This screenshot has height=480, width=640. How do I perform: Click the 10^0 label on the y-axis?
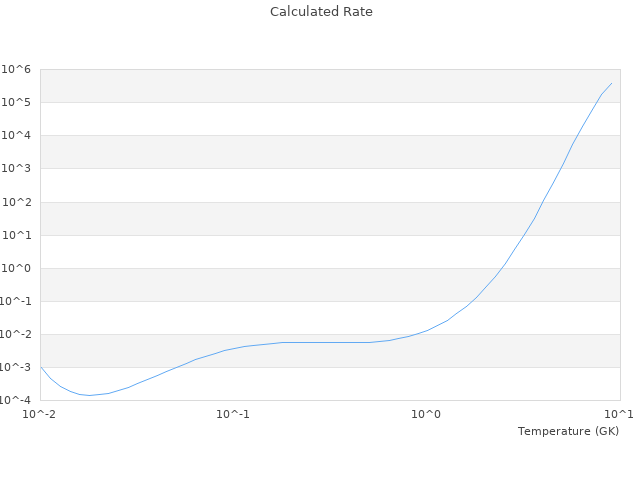click(17, 268)
